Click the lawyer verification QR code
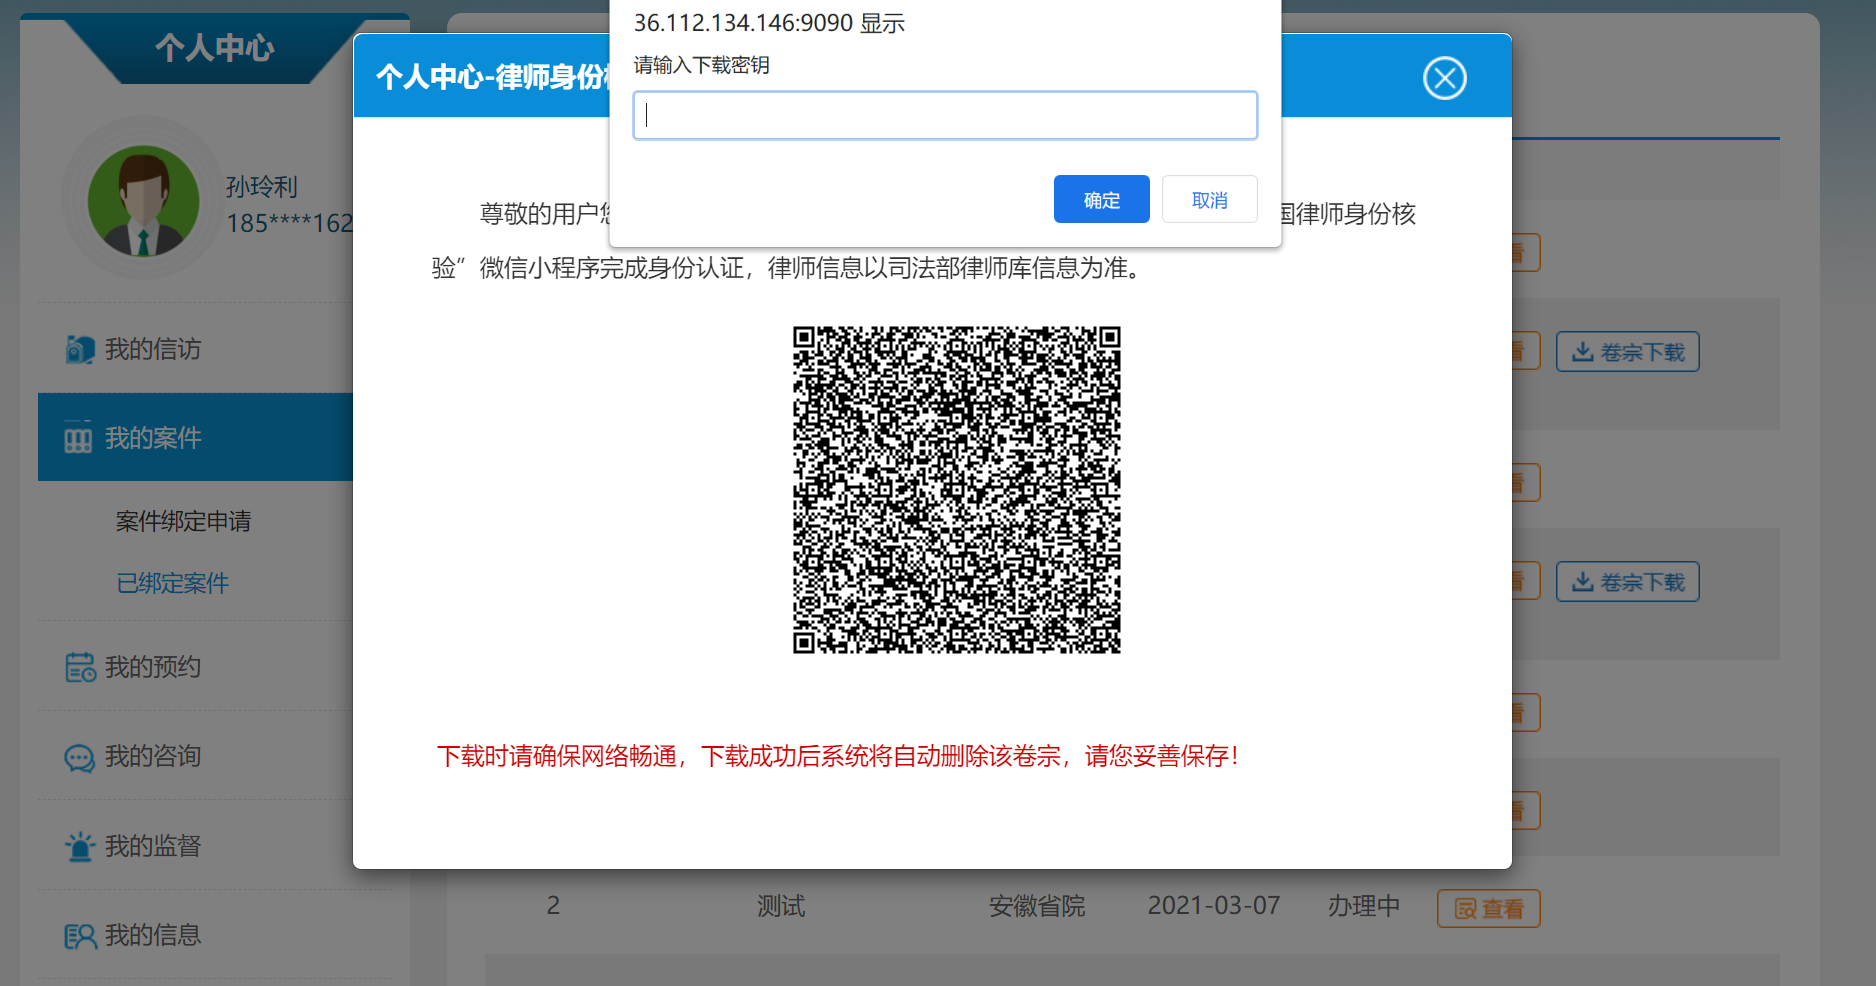The width and height of the screenshot is (1876, 986). click(956, 489)
